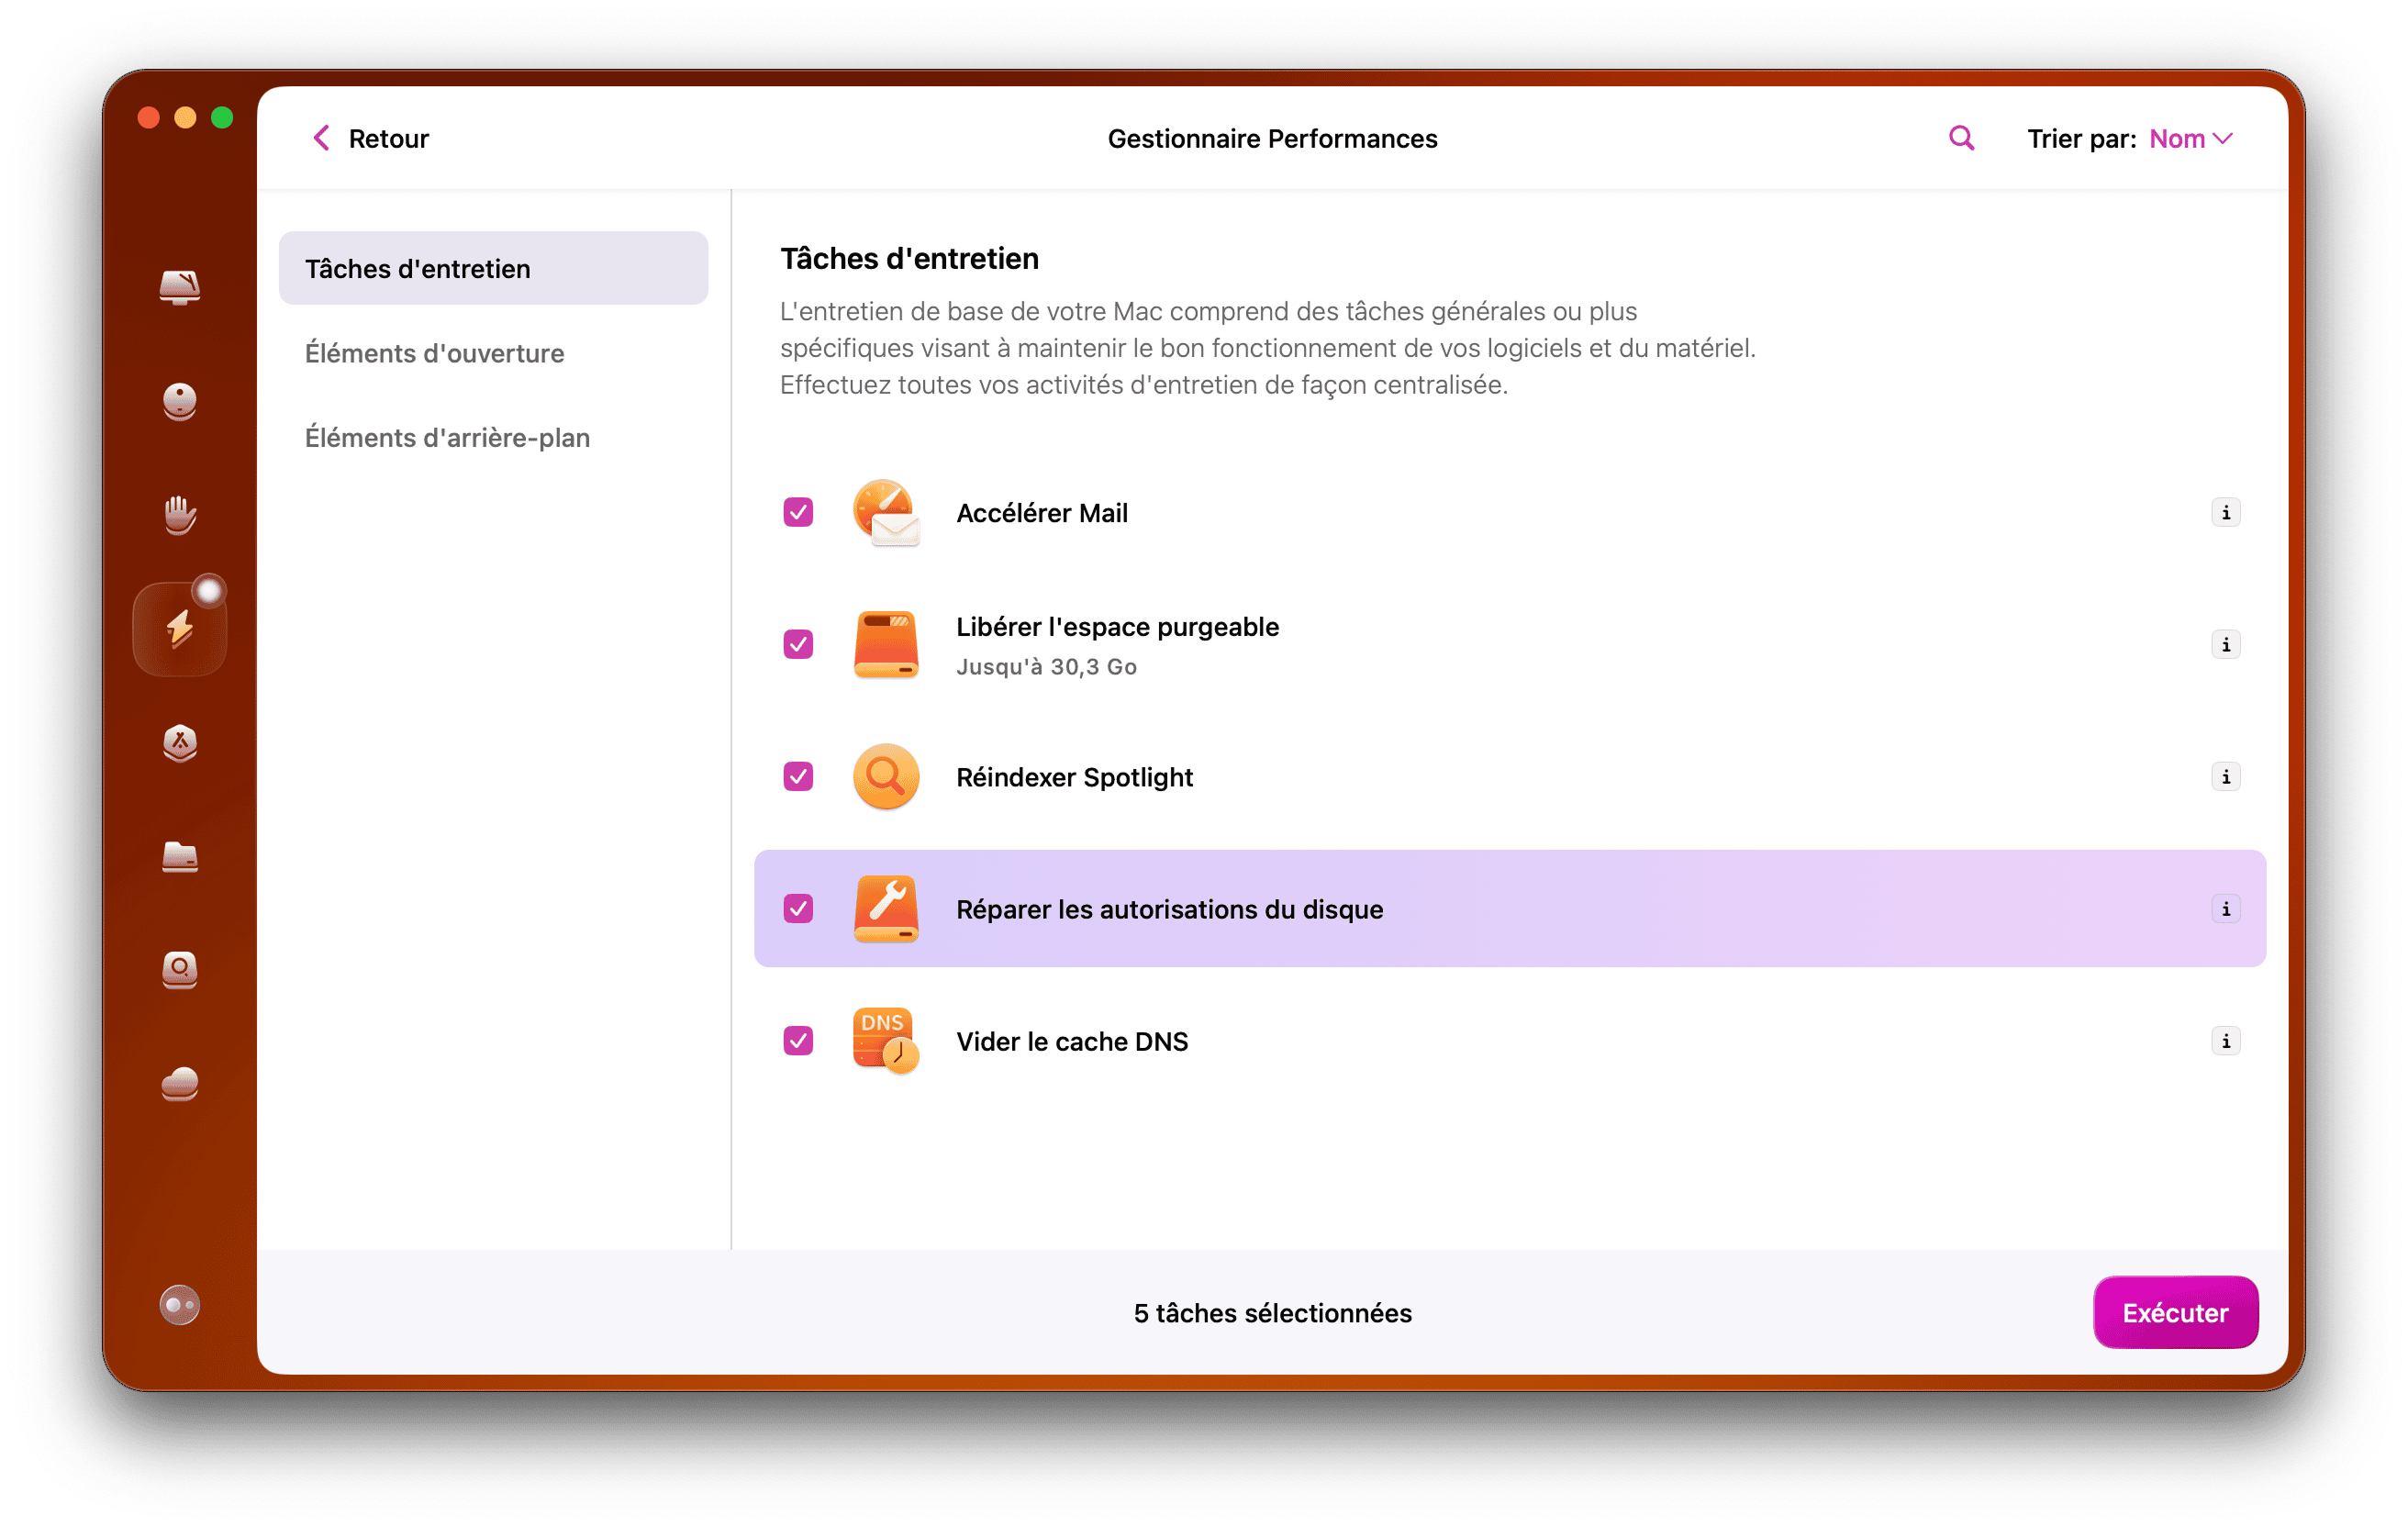Open the Assistant cloud icon in the sidebar
The width and height of the screenshot is (2408, 1527).
tap(180, 1084)
